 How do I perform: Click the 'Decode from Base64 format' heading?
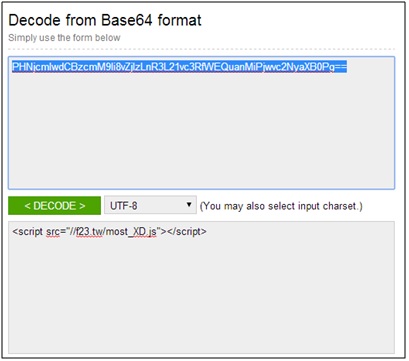pyautogui.click(x=105, y=20)
